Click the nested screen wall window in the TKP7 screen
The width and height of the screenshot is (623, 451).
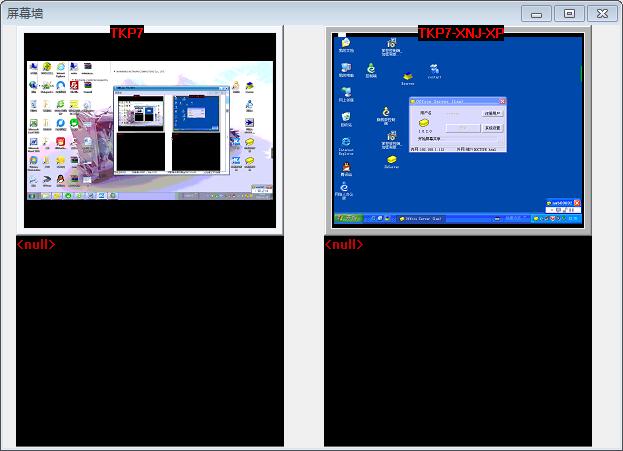coord(172,130)
